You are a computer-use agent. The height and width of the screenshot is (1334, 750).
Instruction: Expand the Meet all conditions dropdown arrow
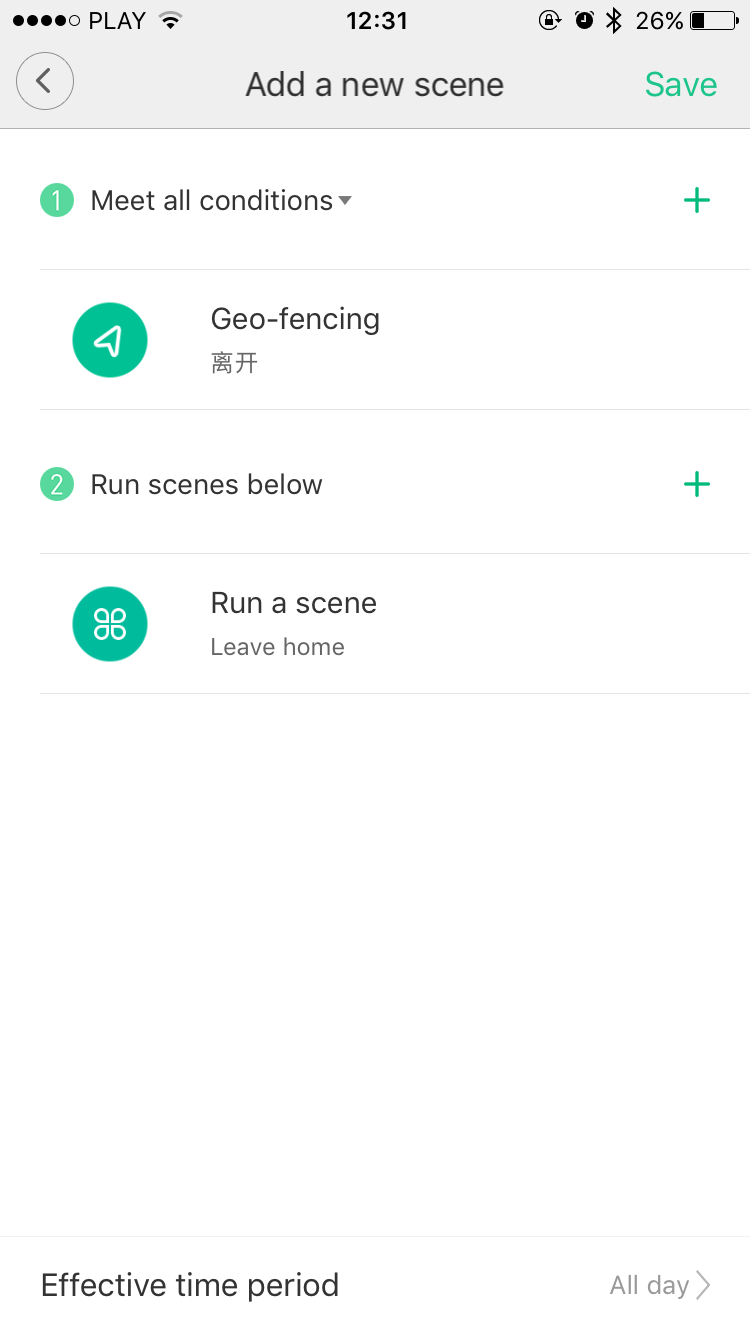(345, 201)
